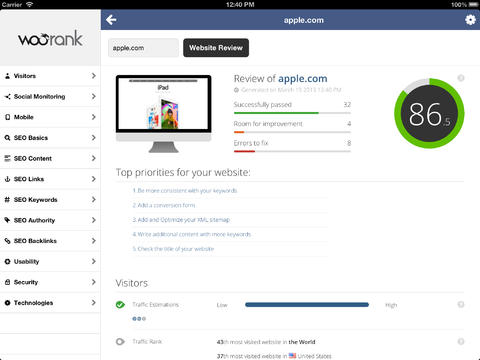480x360 pixels.
Task: Expand the SEO Basics chevron
Action: [94, 138]
